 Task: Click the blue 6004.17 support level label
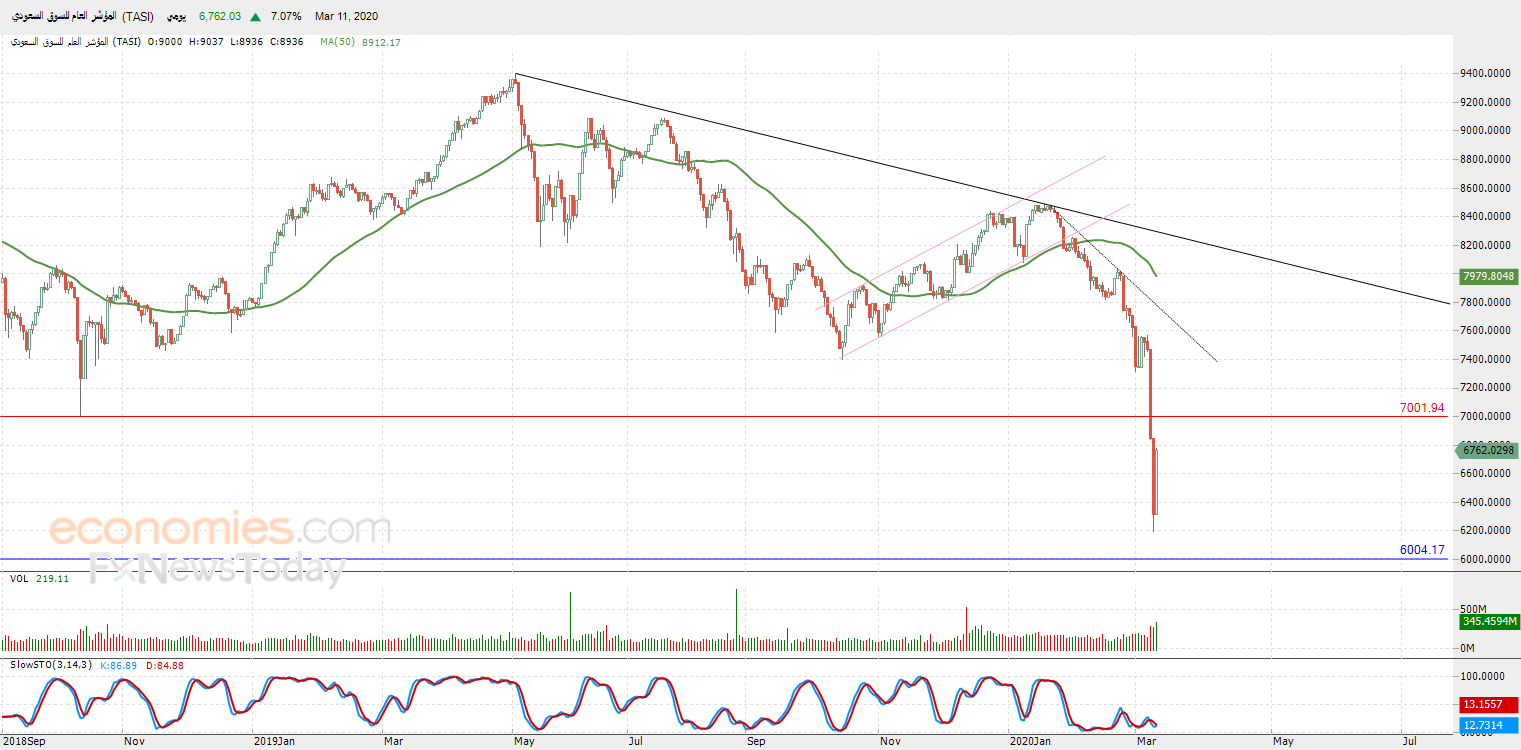point(1422,550)
